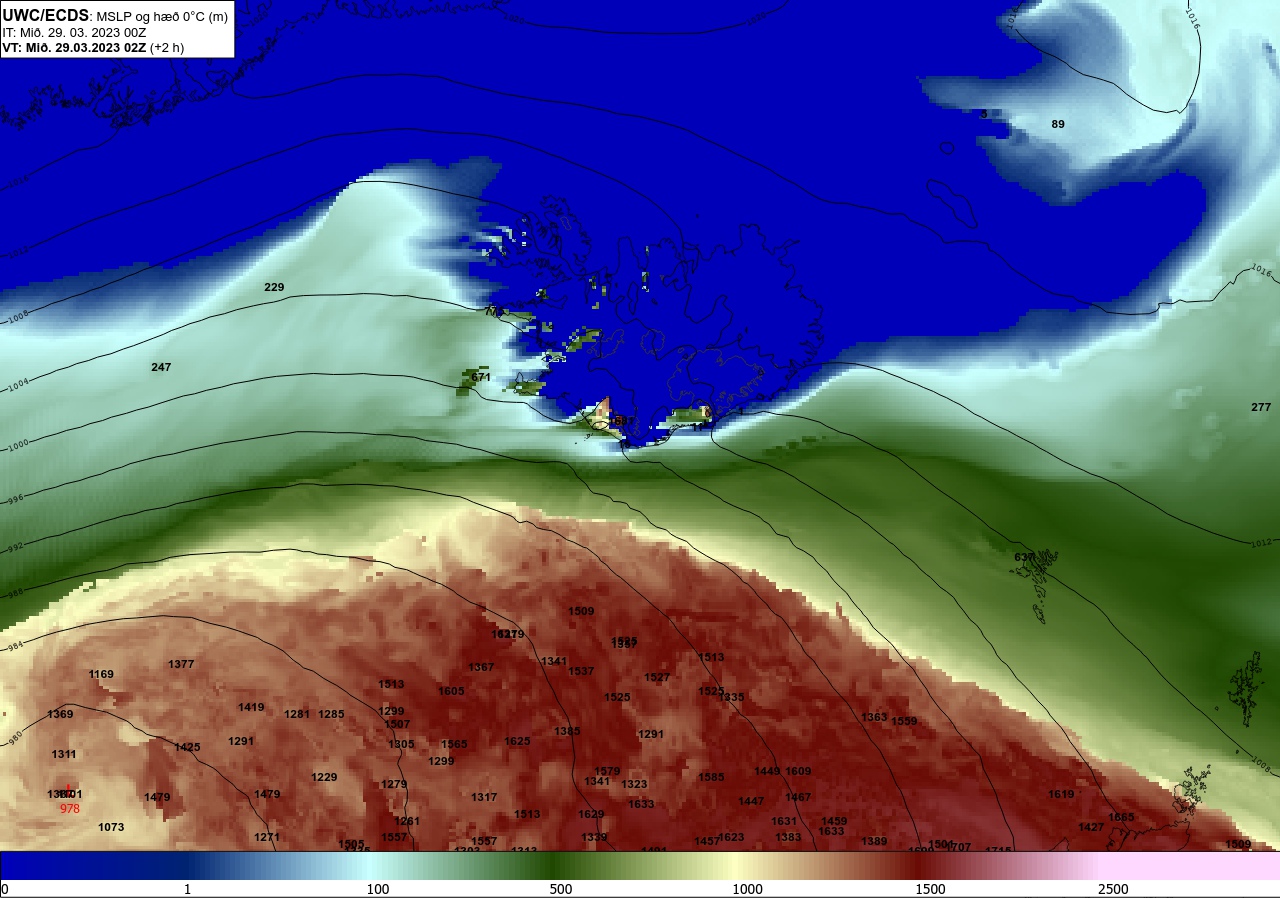This screenshot has width=1280, height=898.
Task: Click the map value "637"
Action: point(1024,557)
